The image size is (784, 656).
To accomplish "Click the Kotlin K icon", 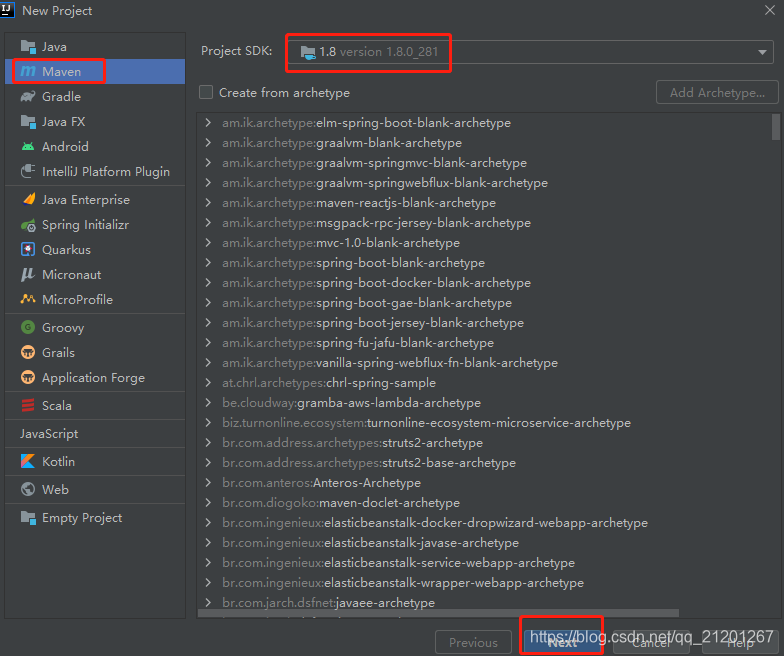I will point(28,462).
